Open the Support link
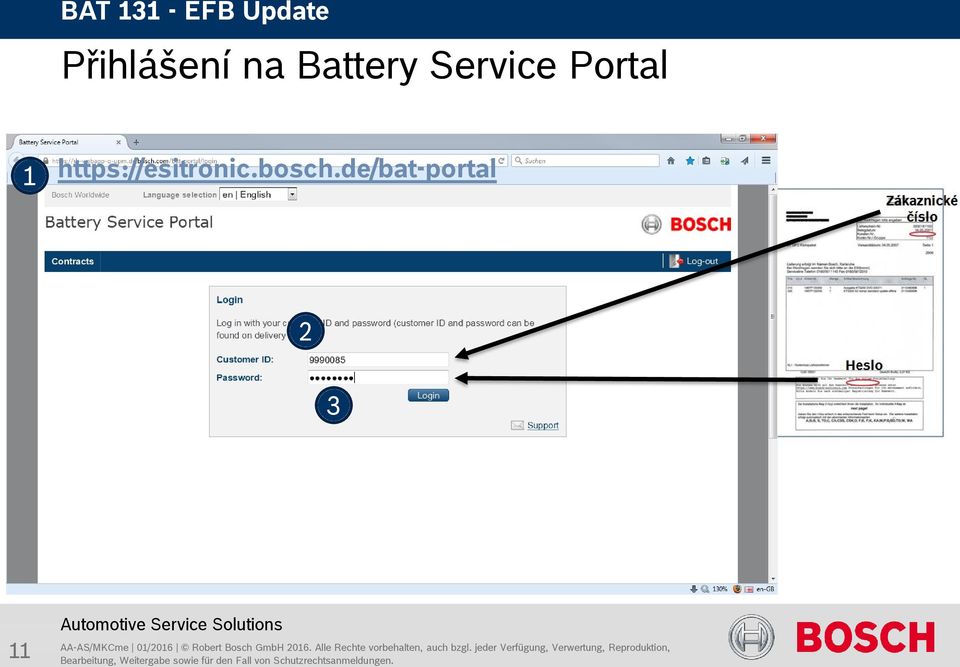Viewport: 960px width, 667px height. [542, 425]
